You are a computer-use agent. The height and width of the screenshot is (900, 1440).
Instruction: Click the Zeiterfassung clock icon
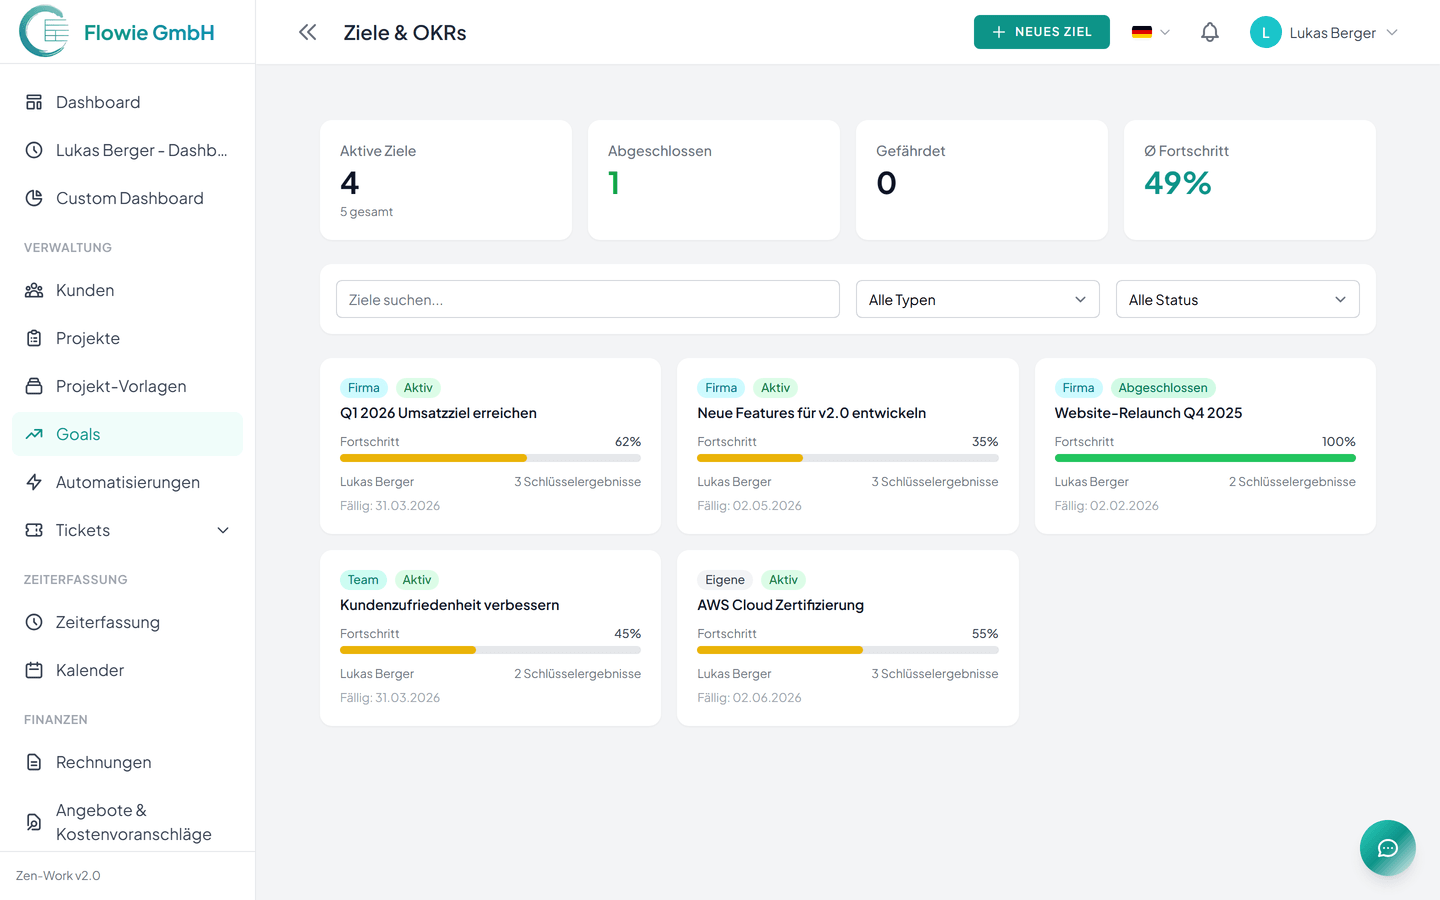click(34, 622)
